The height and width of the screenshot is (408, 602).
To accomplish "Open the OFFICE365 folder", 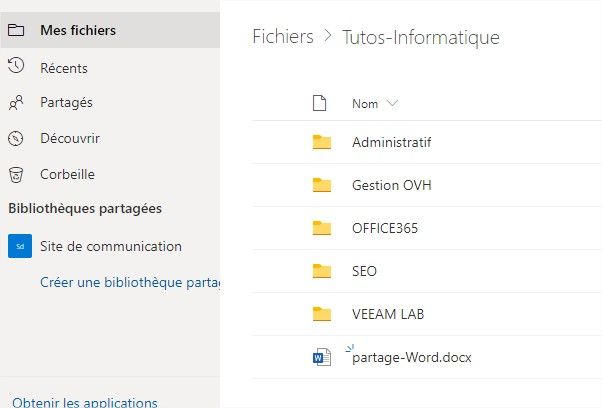I will (385, 228).
